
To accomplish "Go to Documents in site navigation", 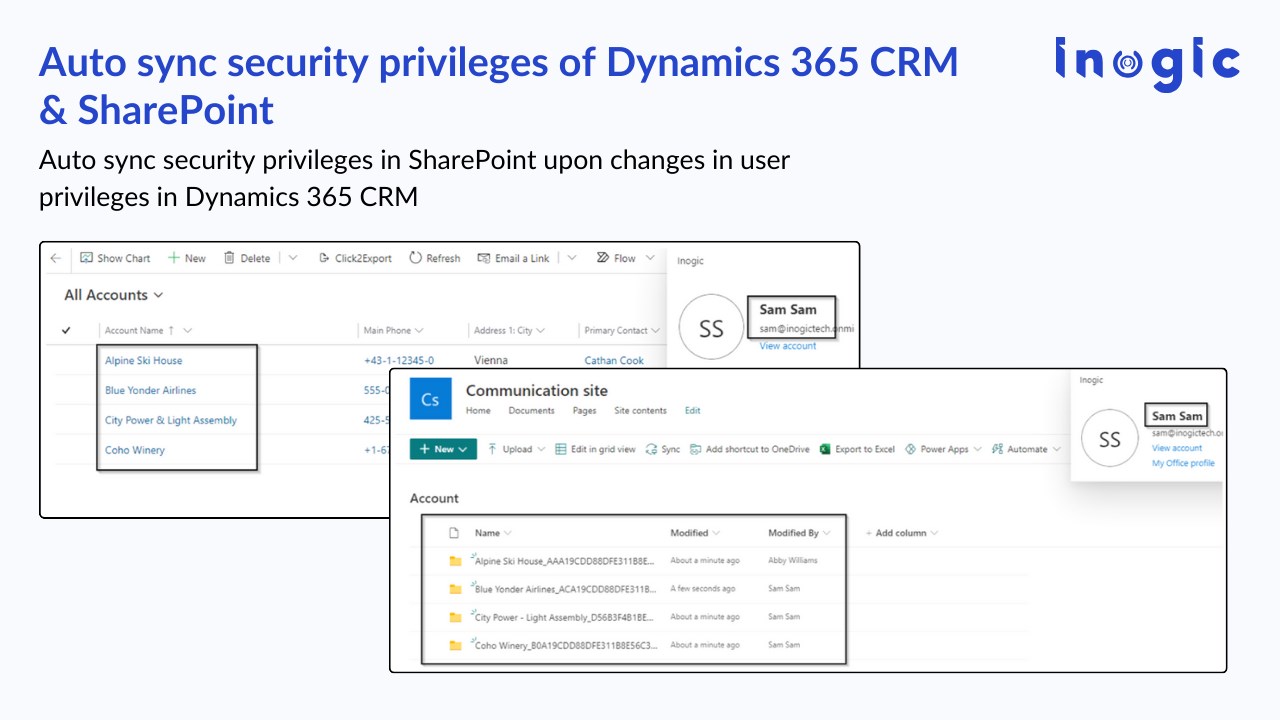I will (x=531, y=411).
